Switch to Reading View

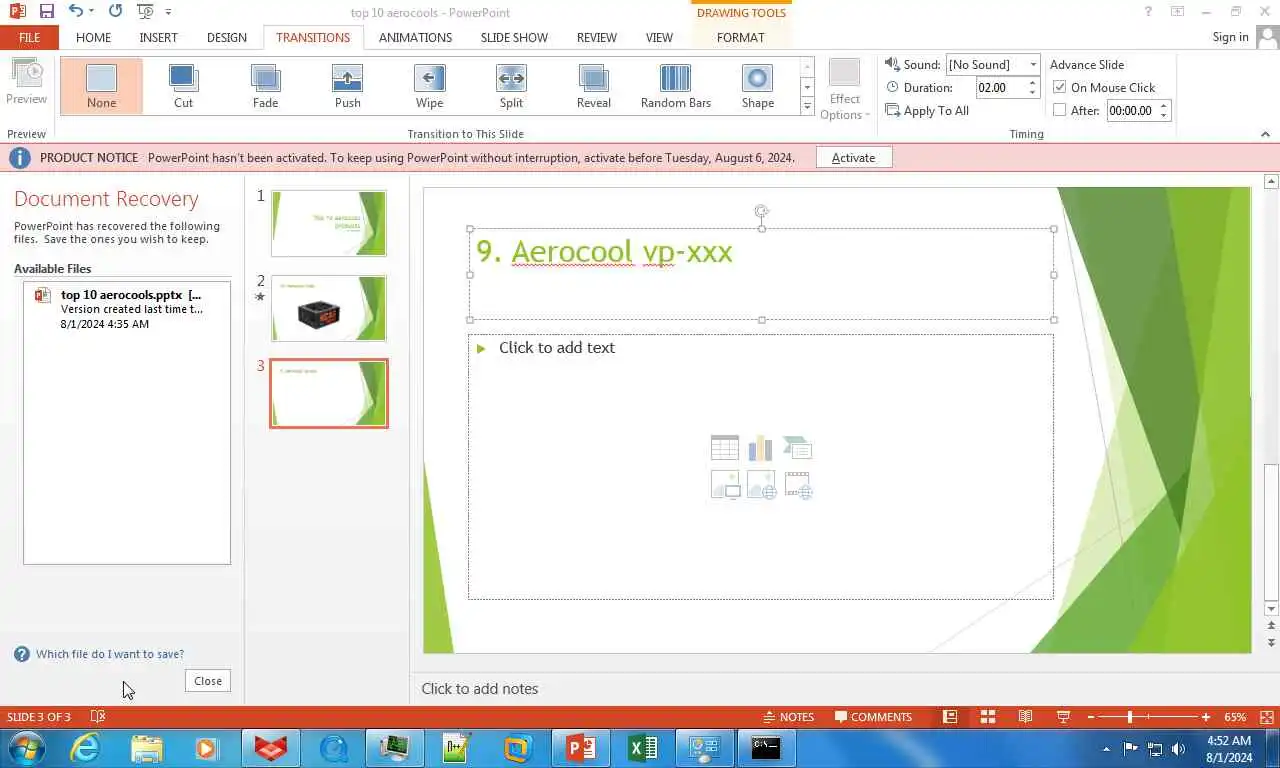click(1025, 717)
